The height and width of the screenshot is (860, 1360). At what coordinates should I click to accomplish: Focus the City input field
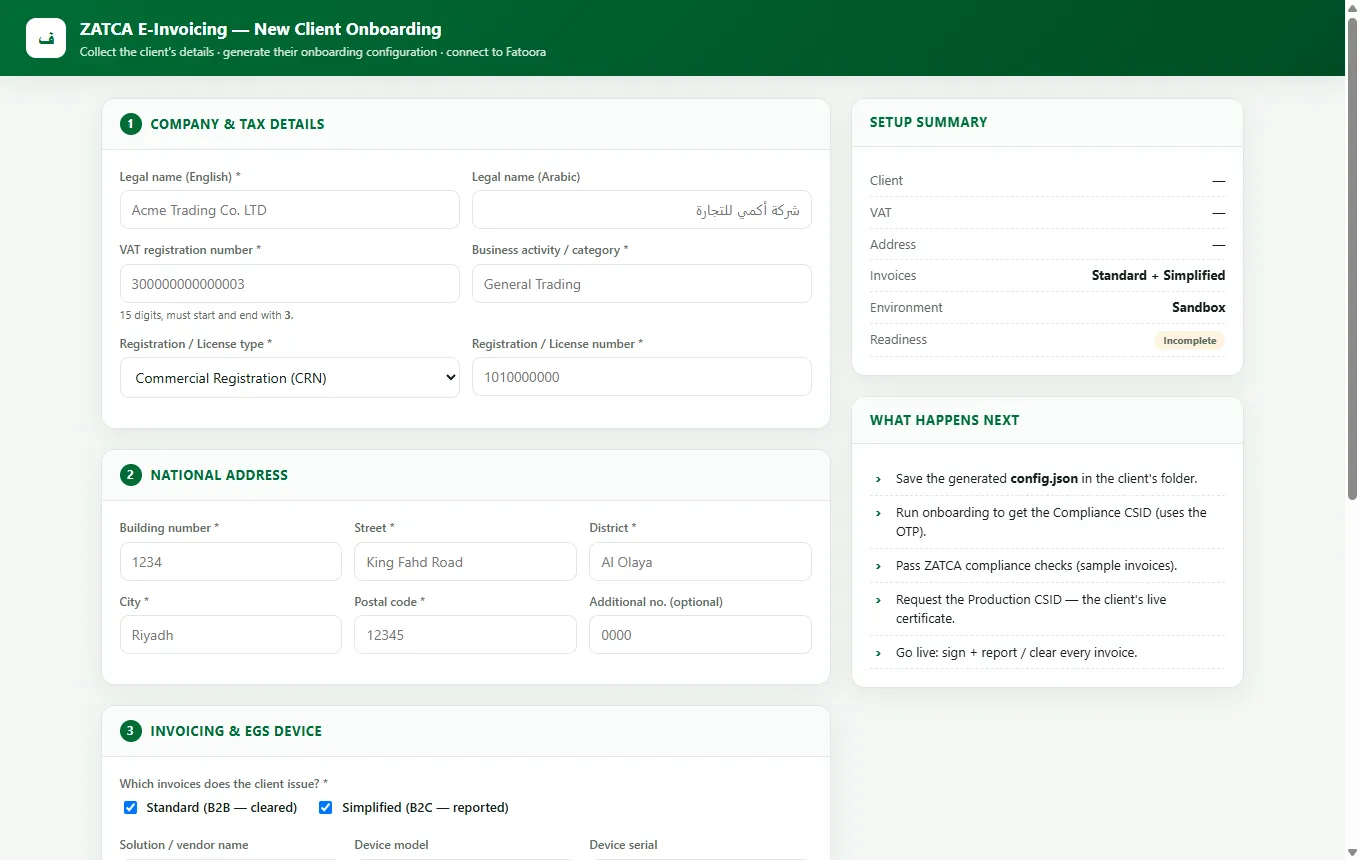231,635
